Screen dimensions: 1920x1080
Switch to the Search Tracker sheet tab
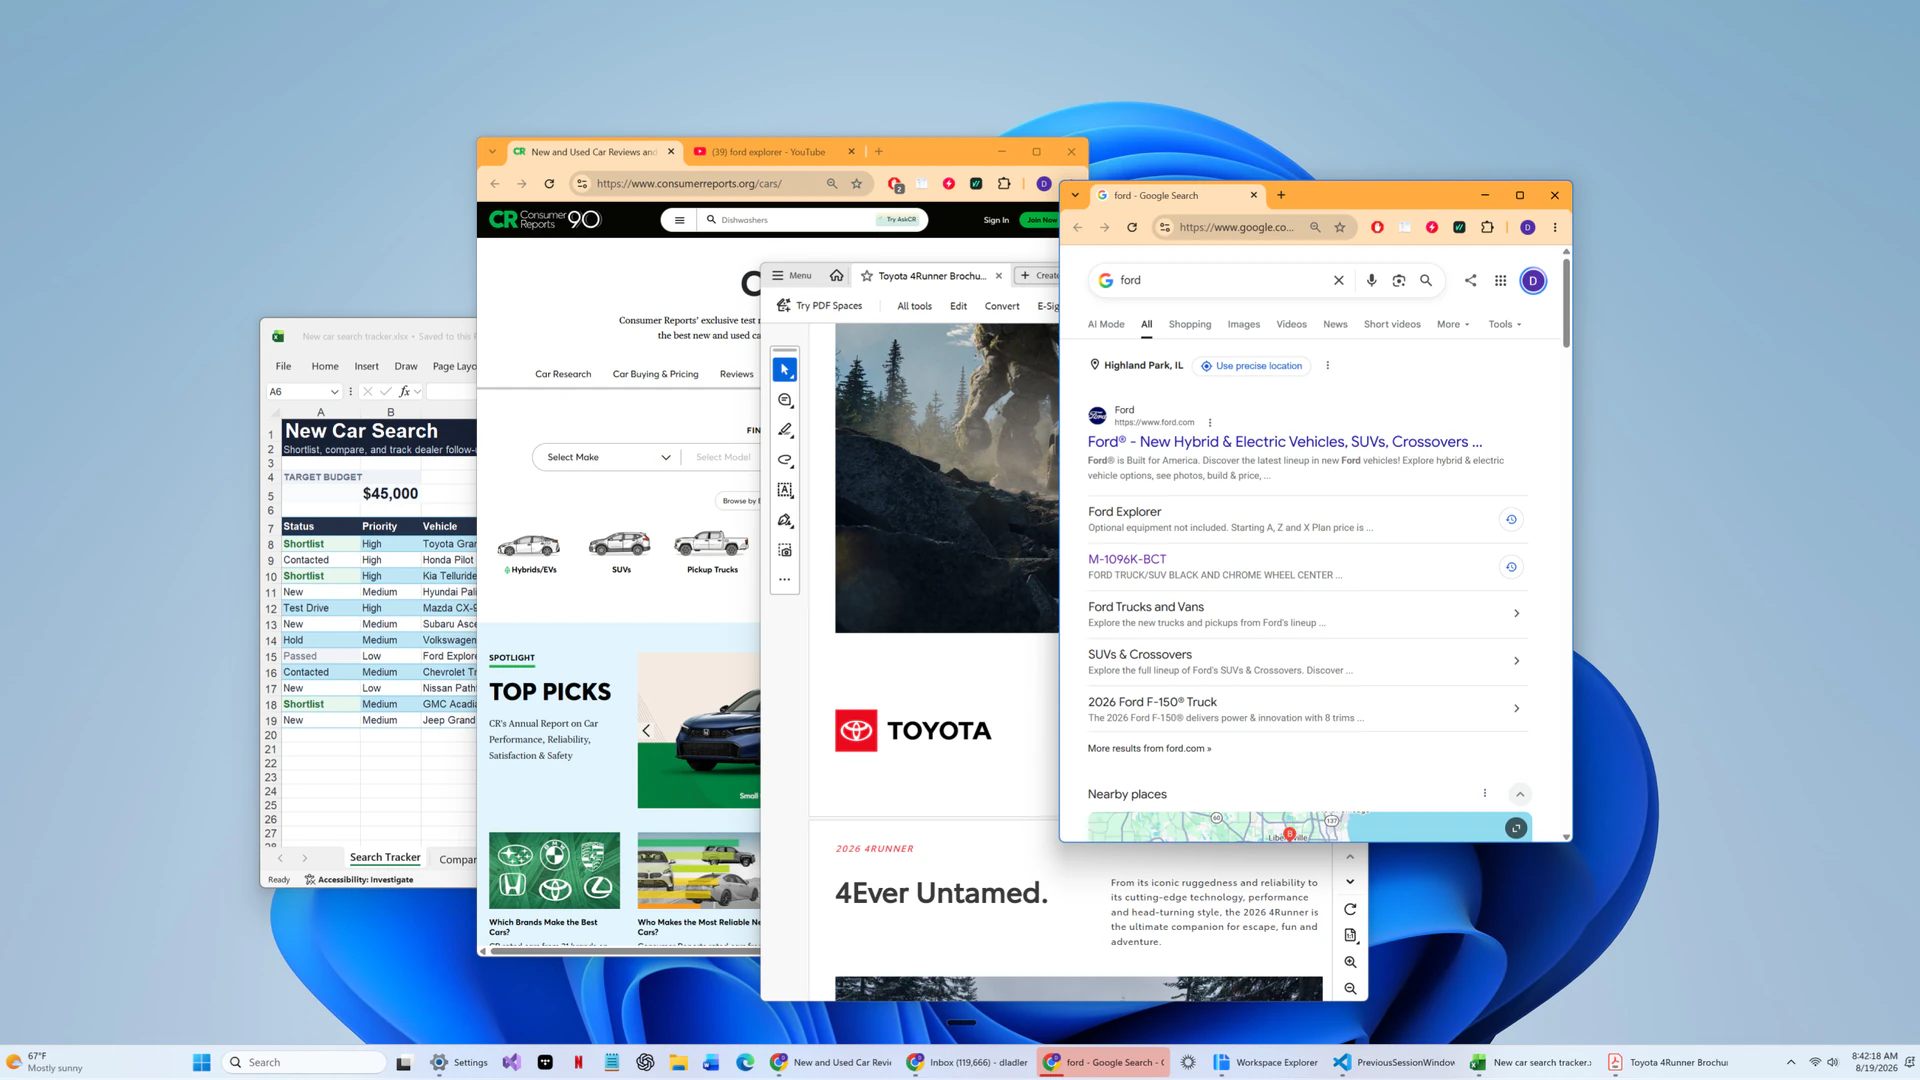385,858
